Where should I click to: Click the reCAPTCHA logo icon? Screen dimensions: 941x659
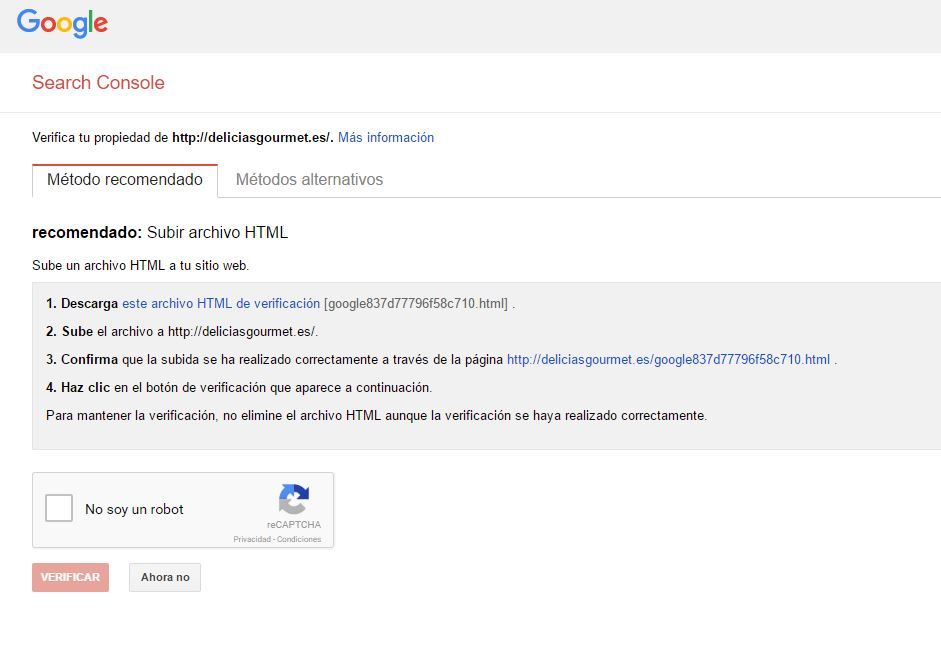(294, 499)
